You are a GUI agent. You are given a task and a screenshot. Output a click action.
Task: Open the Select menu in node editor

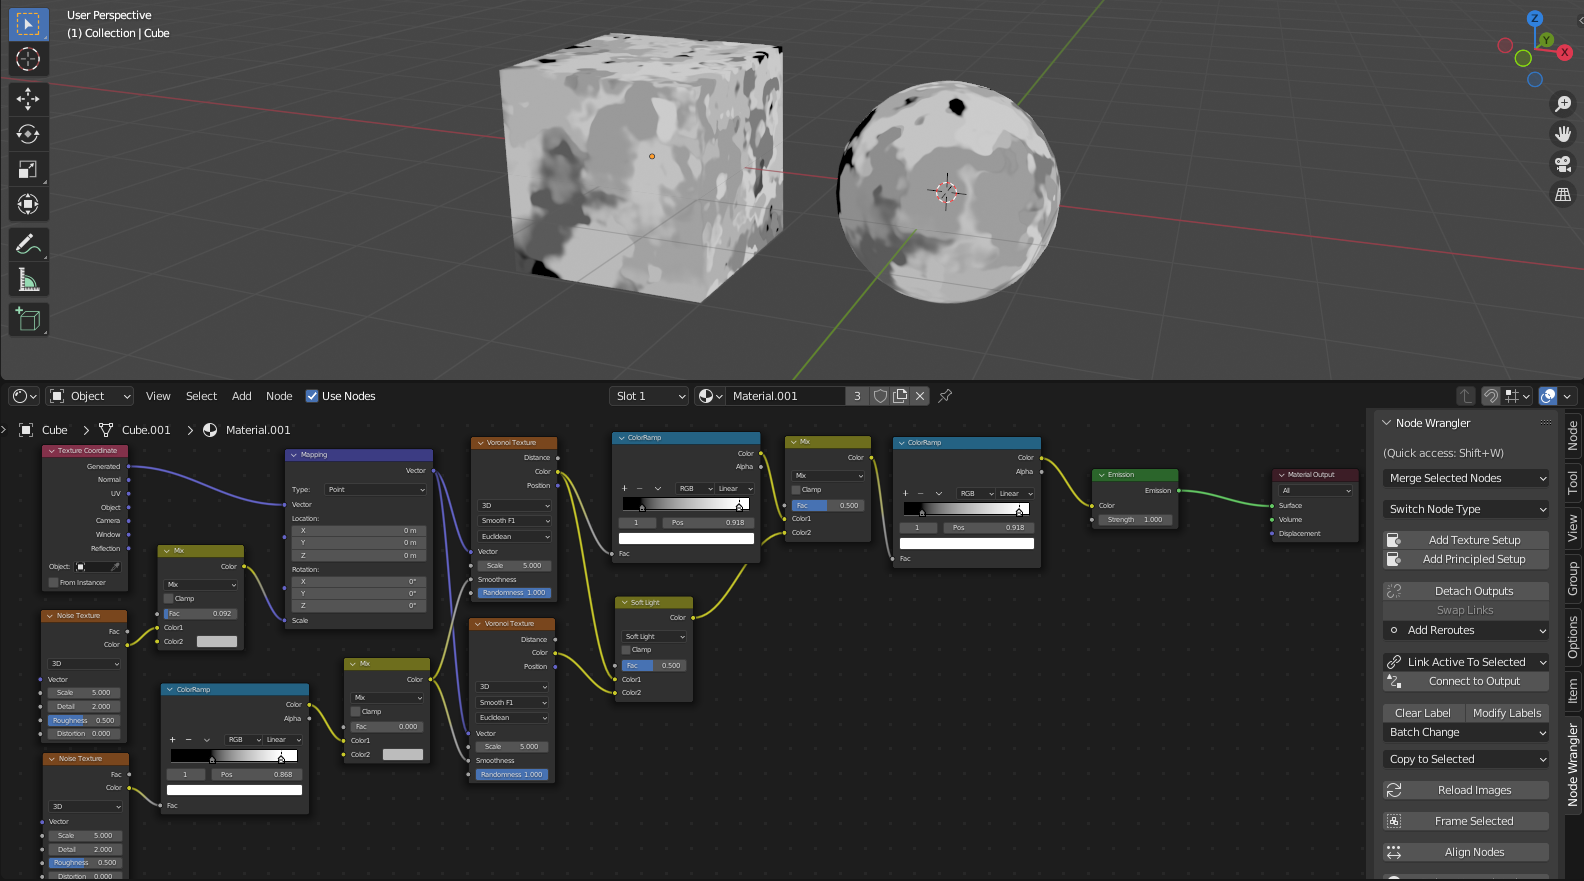click(201, 396)
